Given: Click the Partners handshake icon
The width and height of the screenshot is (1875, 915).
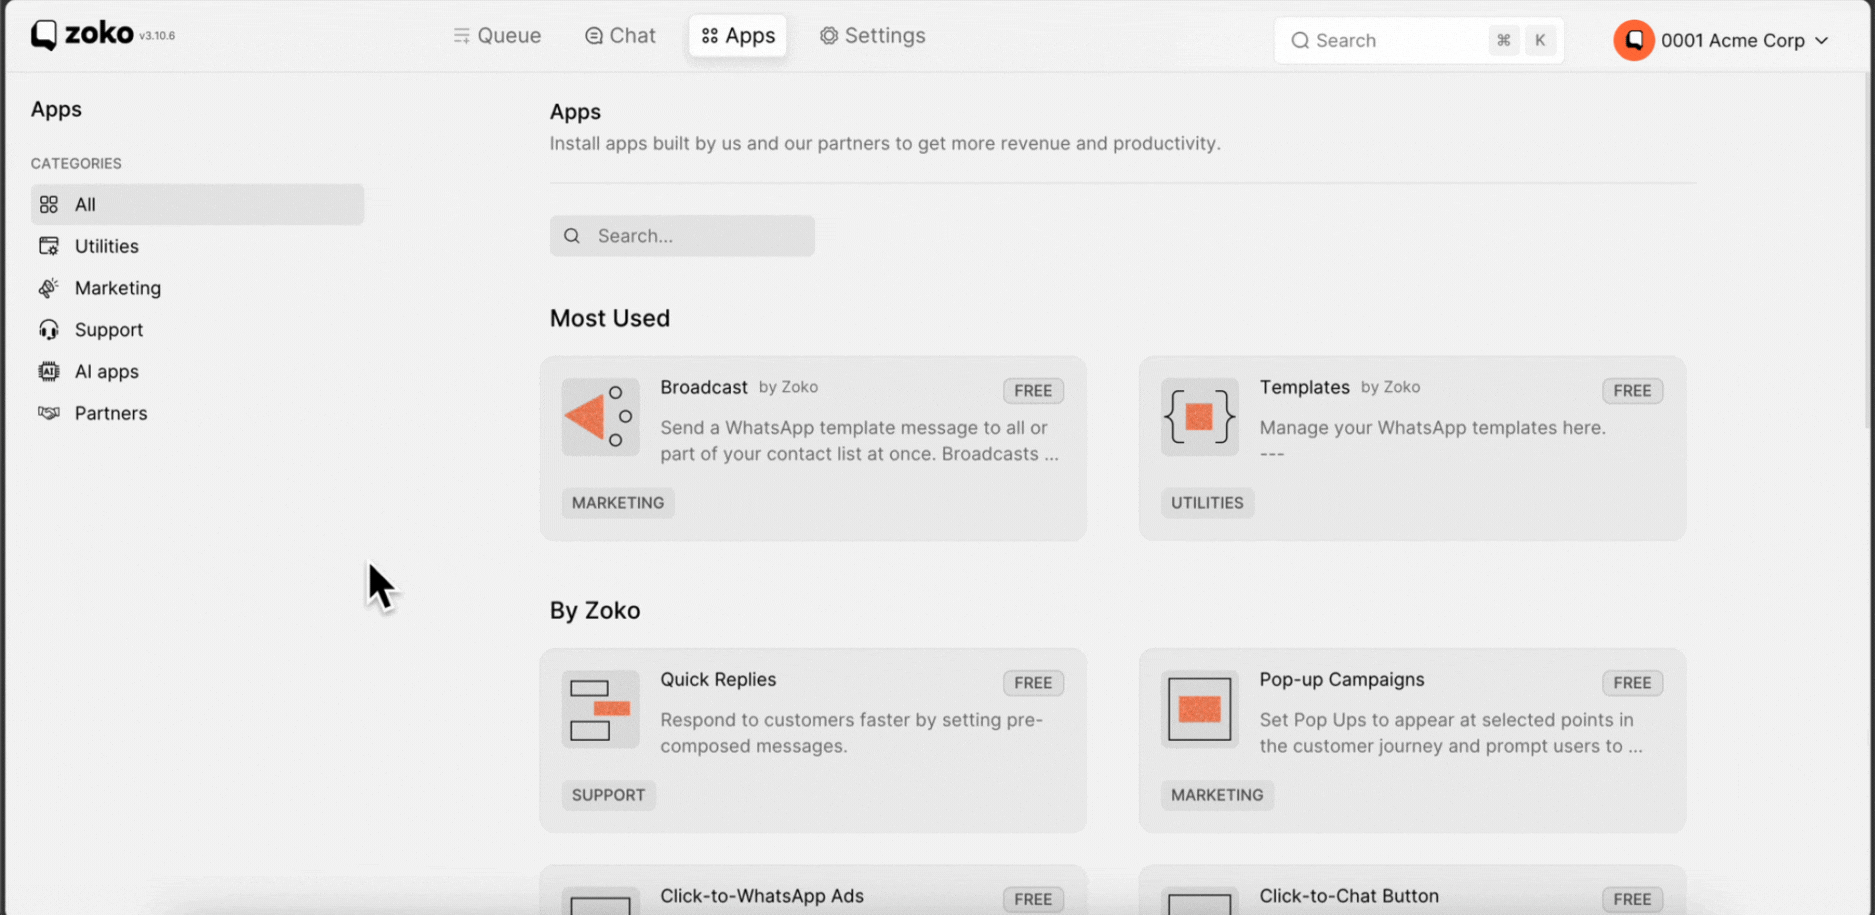Looking at the screenshot, I should pyautogui.click(x=48, y=413).
